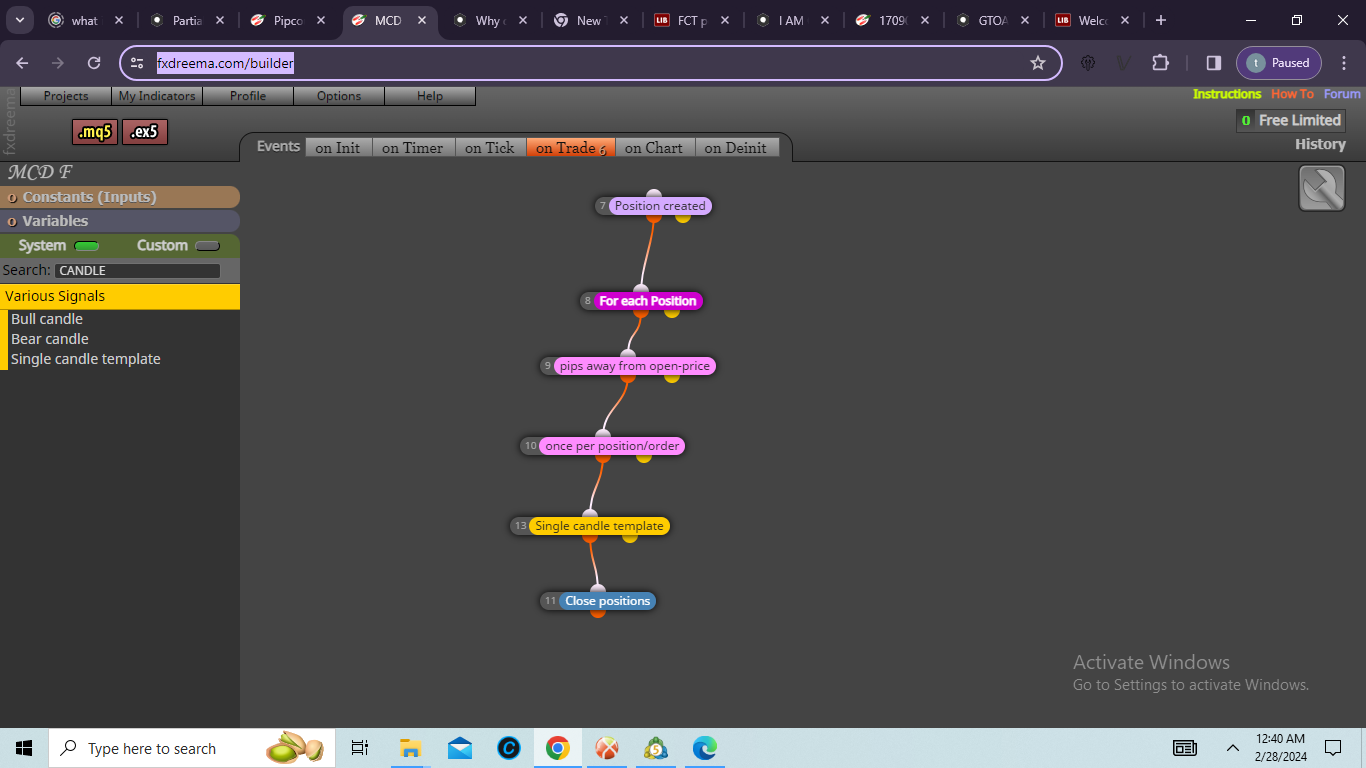The height and width of the screenshot is (768, 1366).
Task: Open the Forum link
Action: click(x=1342, y=94)
